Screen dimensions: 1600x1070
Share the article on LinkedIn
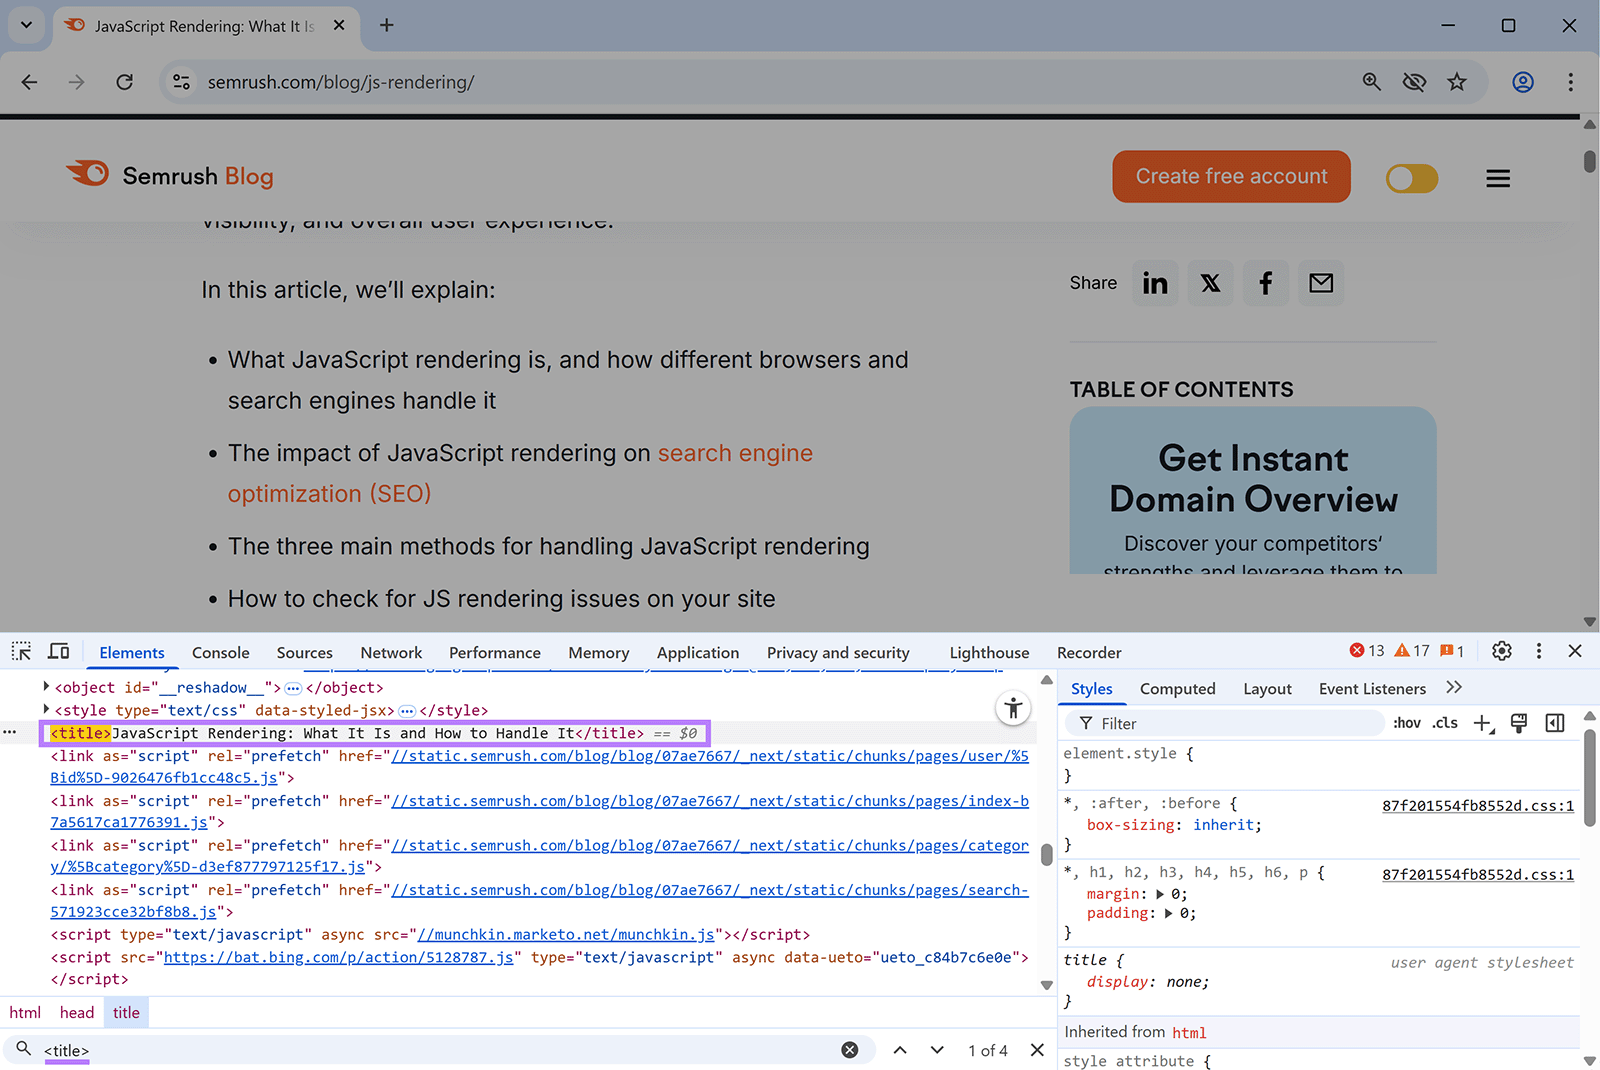[x=1155, y=283]
